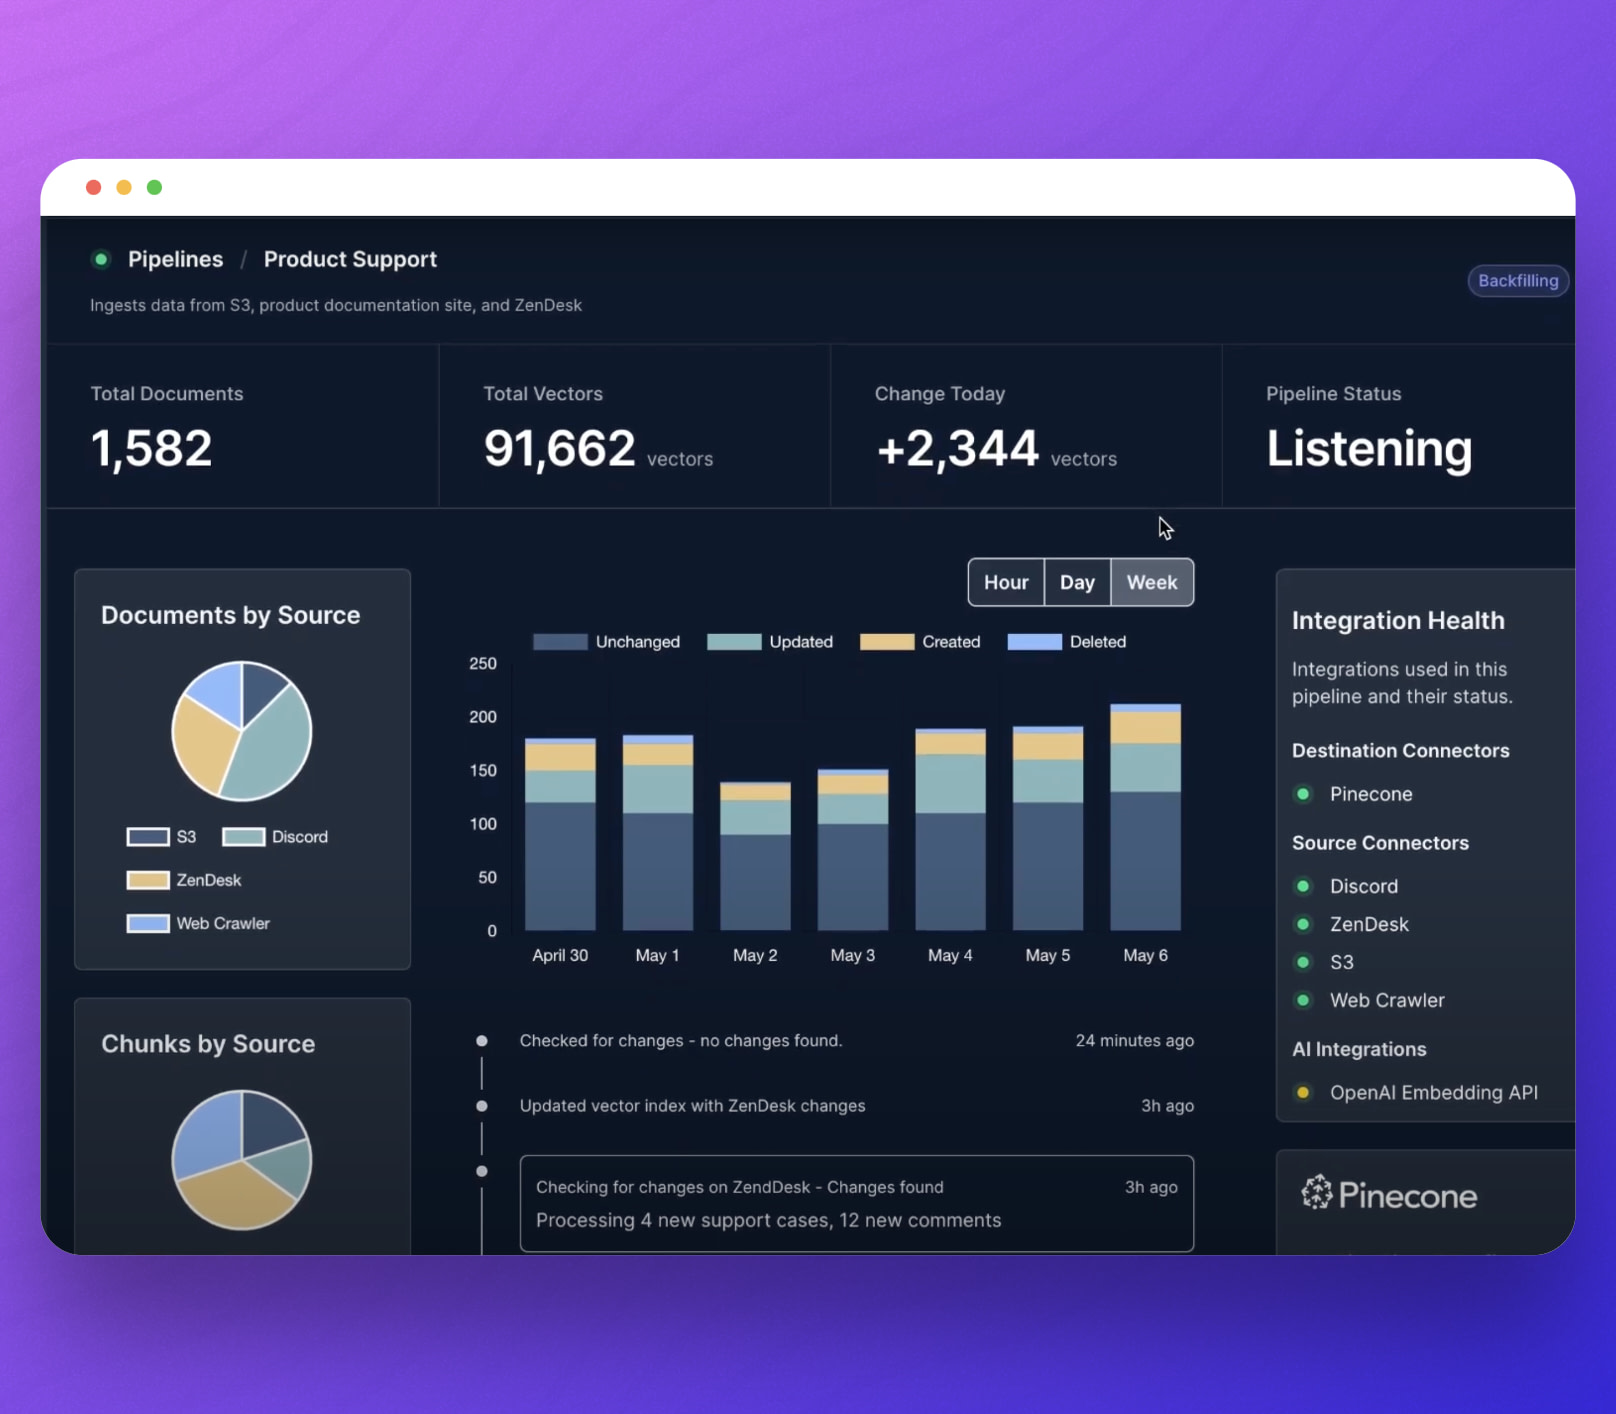Viewport: 1616px width, 1414px height.
Task: Click the green pipeline status dot beside Pipelines
Action: 100,259
